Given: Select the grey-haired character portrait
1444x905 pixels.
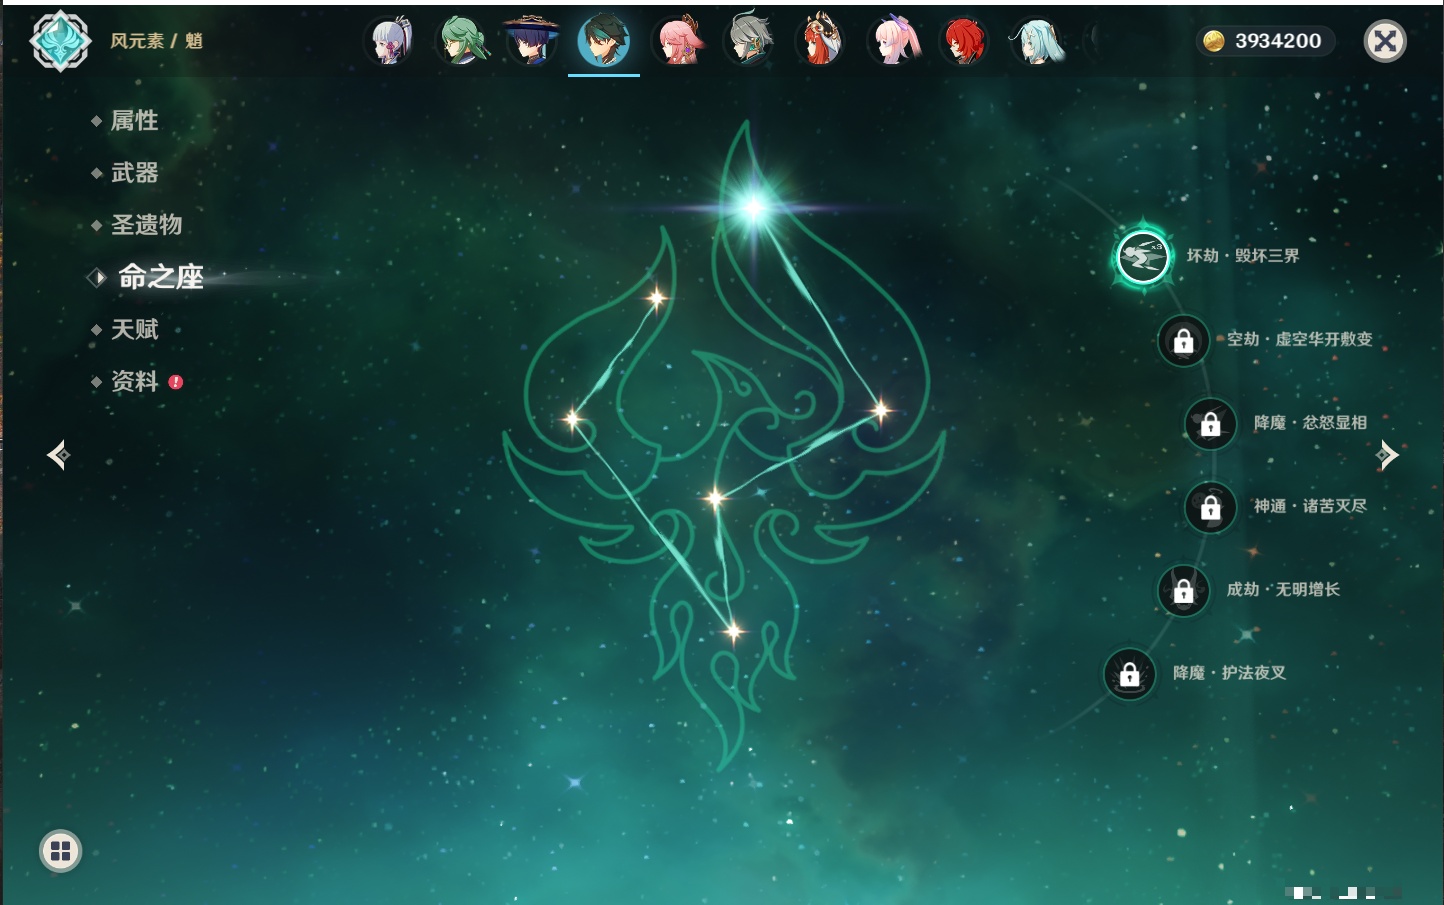Looking at the screenshot, I should 750,41.
